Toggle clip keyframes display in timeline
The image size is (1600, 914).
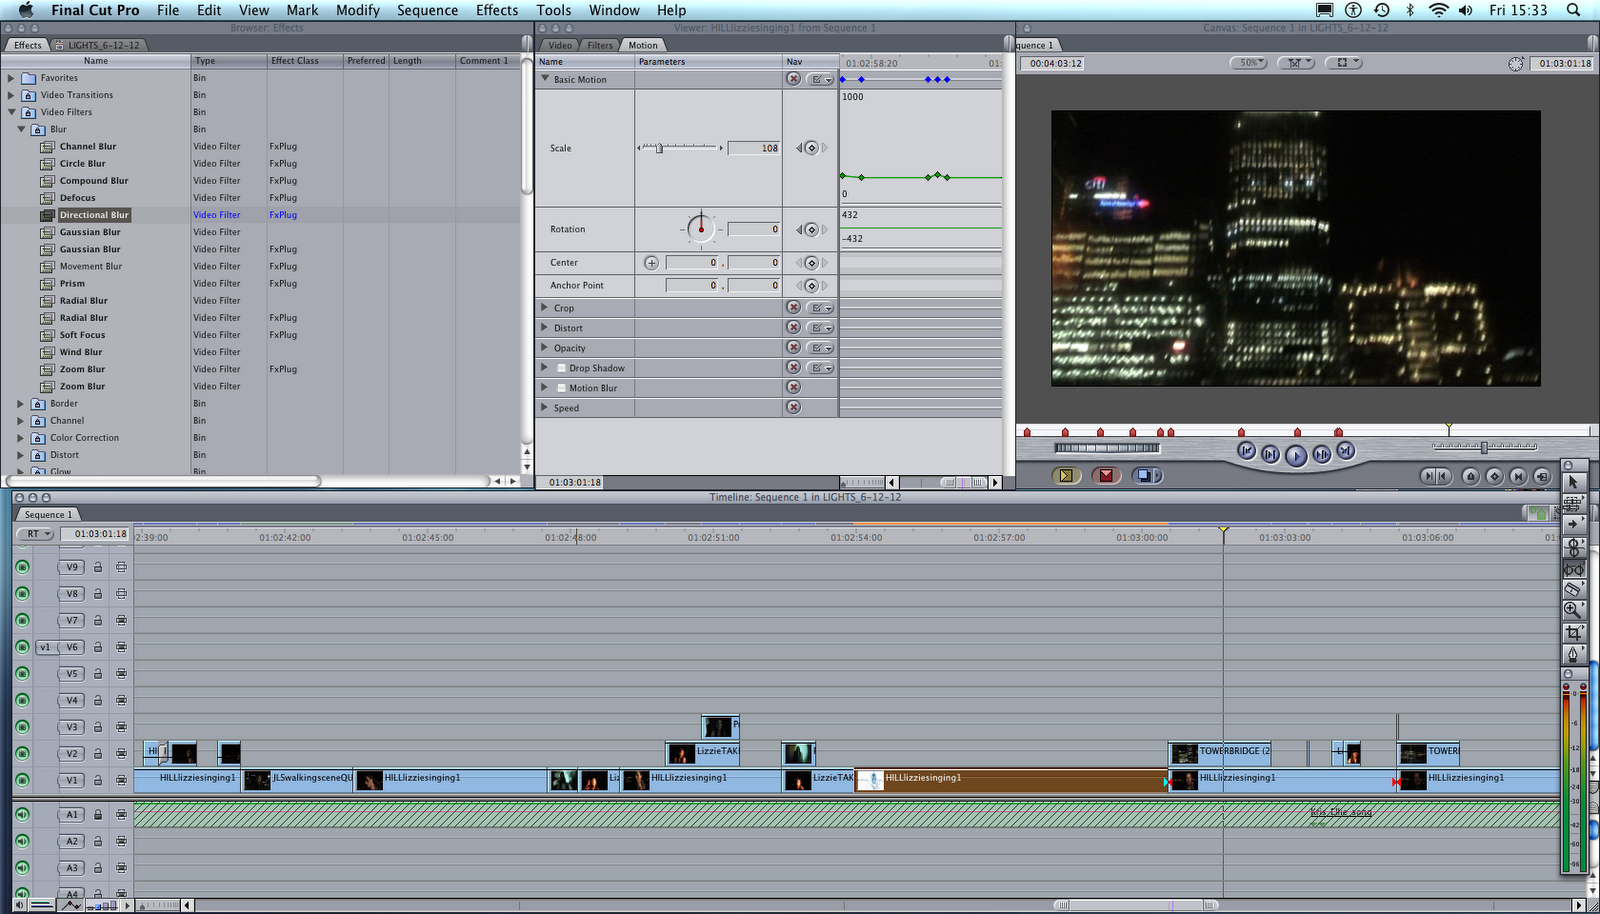coord(41,905)
